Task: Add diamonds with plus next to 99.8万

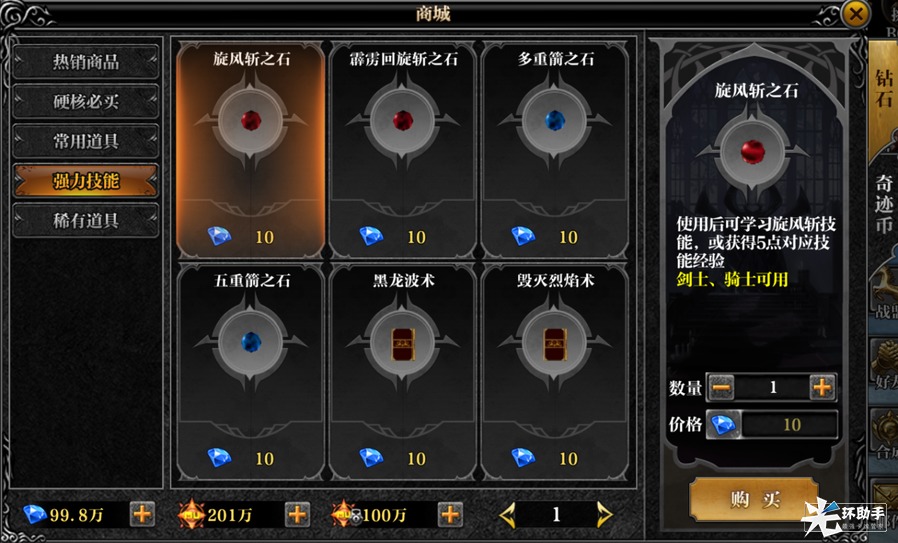Action: coord(142,514)
